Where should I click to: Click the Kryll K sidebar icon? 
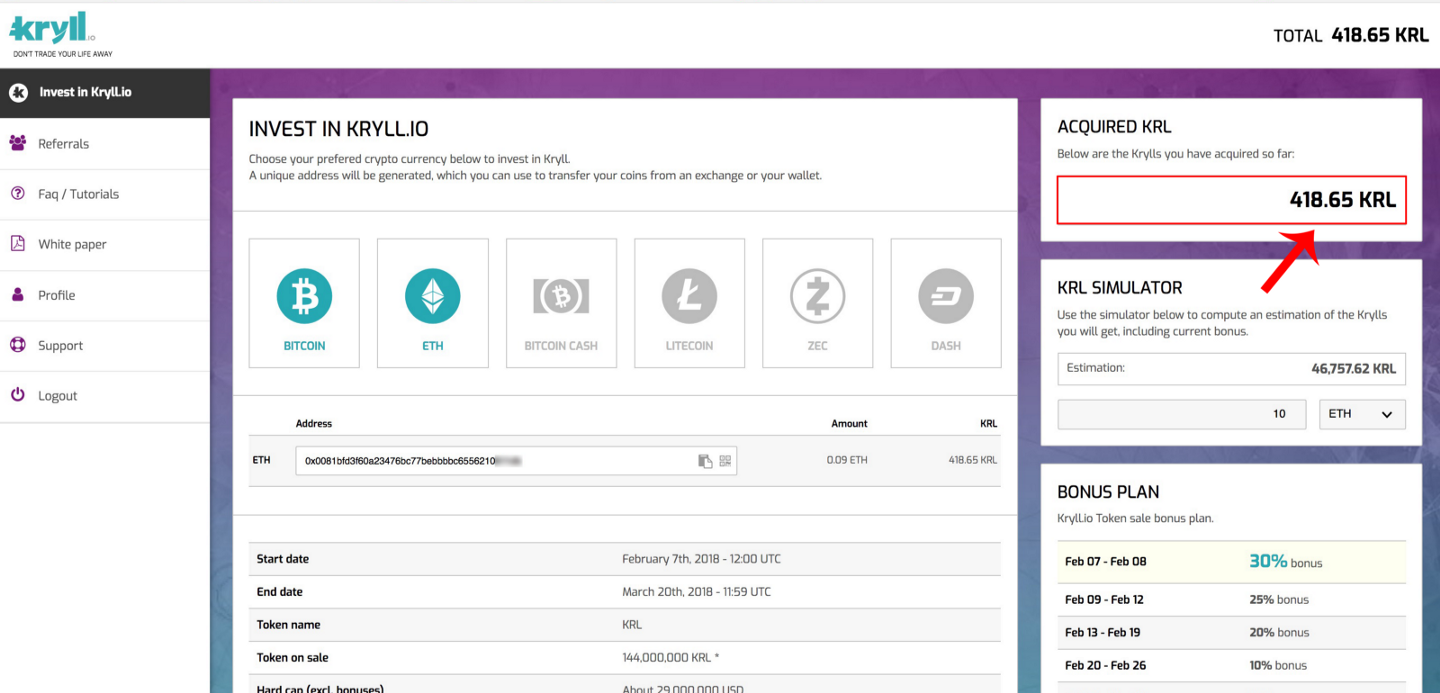coord(18,92)
